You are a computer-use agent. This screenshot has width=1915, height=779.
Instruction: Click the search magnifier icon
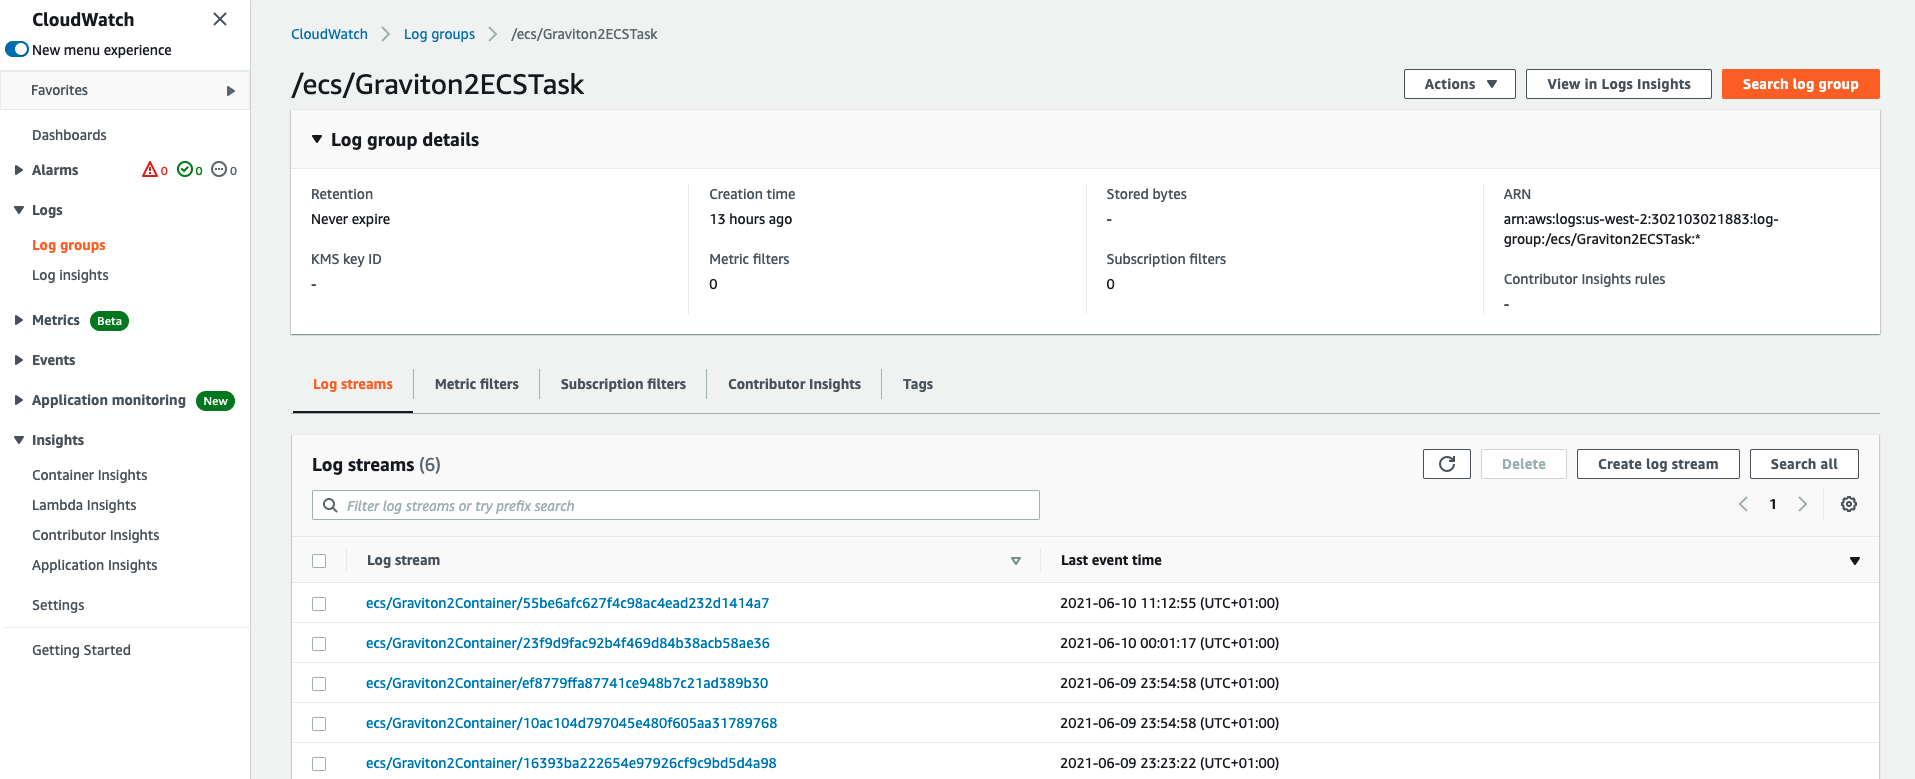[x=330, y=505]
